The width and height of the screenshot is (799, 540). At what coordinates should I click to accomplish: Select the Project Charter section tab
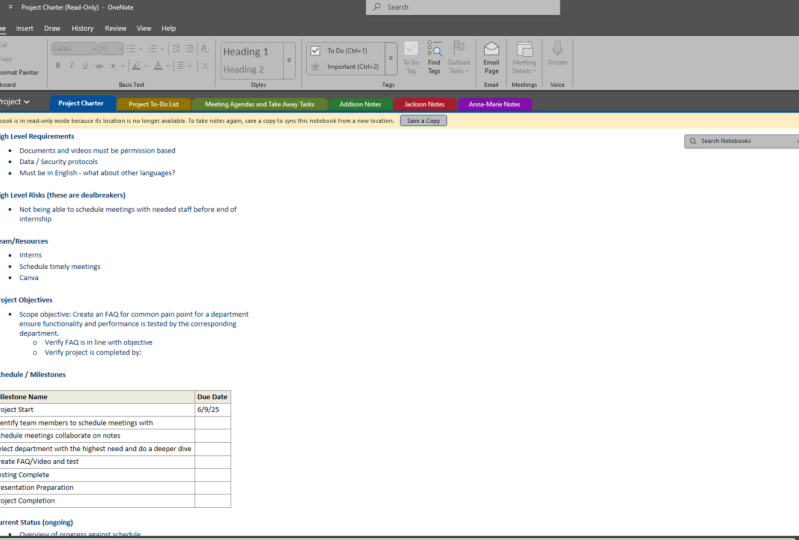81,103
